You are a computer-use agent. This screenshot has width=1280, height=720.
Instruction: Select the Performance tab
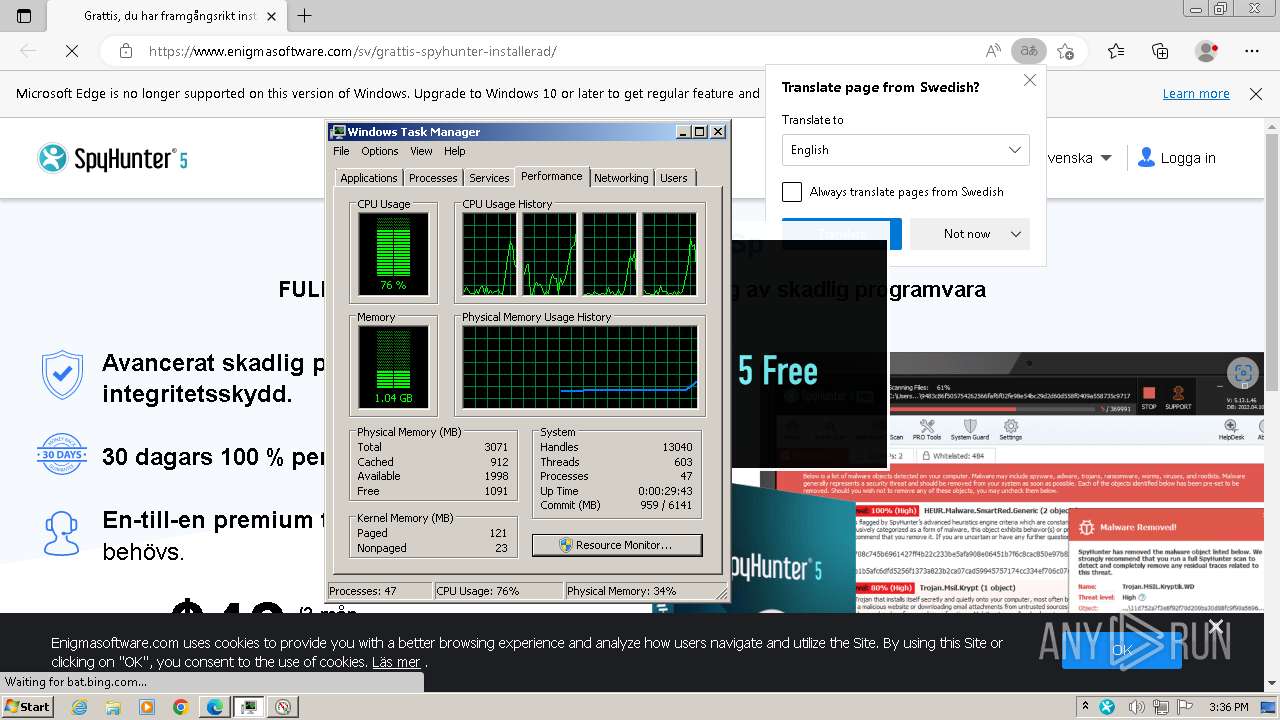[552, 176]
